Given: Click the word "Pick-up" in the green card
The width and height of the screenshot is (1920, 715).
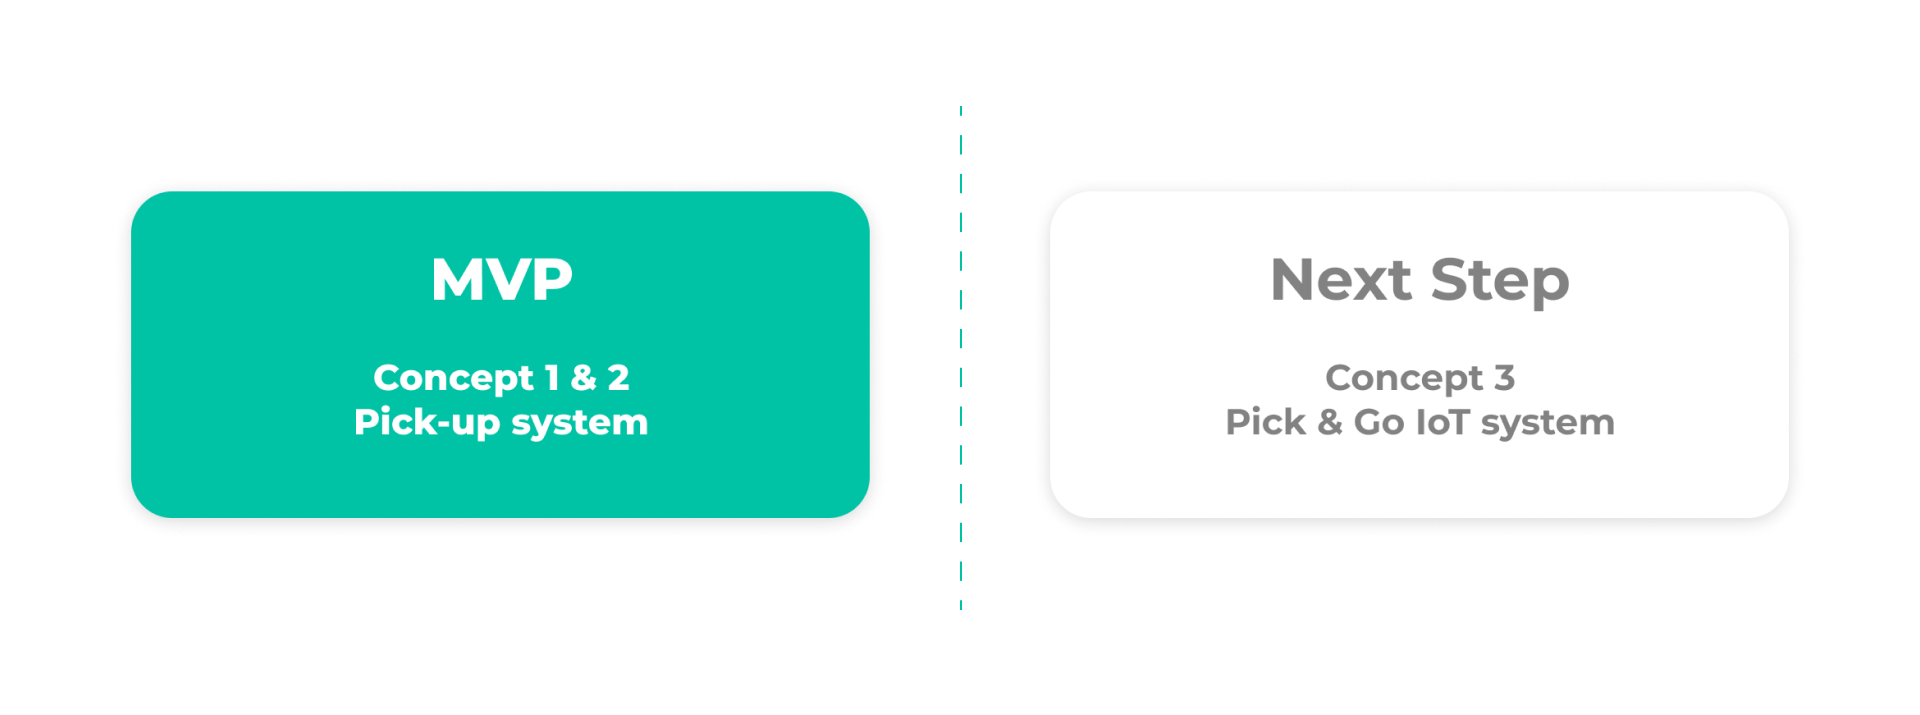Looking at the screenshot, I should [x=427, y=423].
